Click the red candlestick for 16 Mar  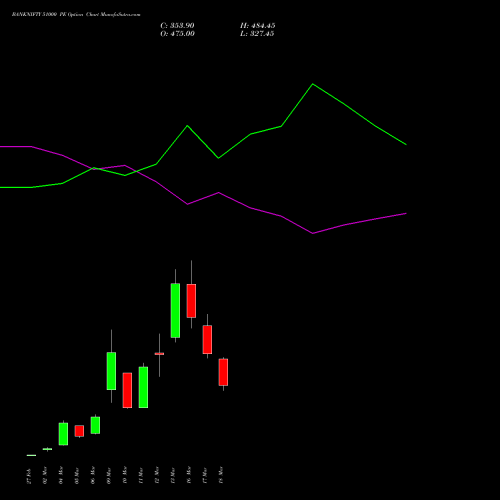click(191, 301)
